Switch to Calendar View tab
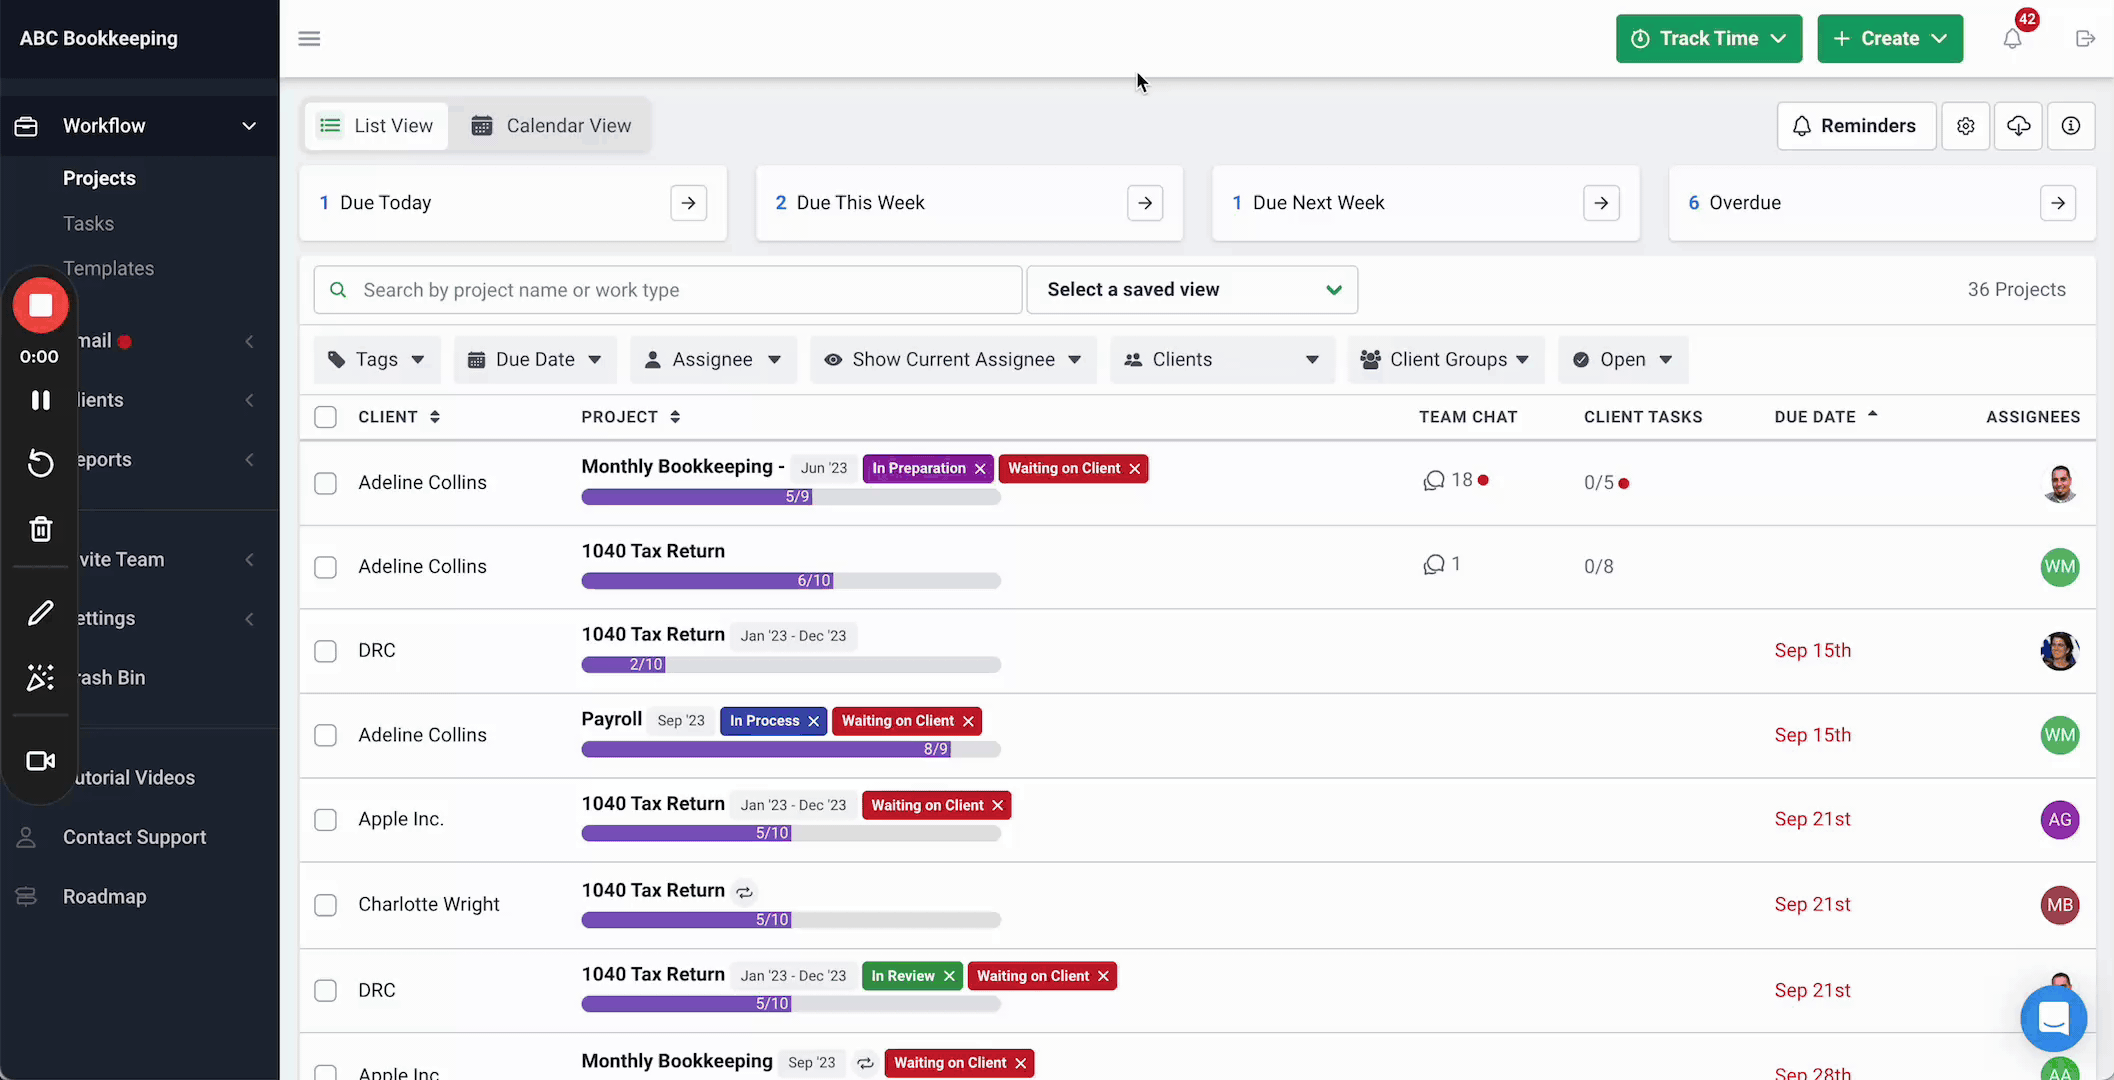The width and height of the screenshot is (2114, 1080). [551, 126]
